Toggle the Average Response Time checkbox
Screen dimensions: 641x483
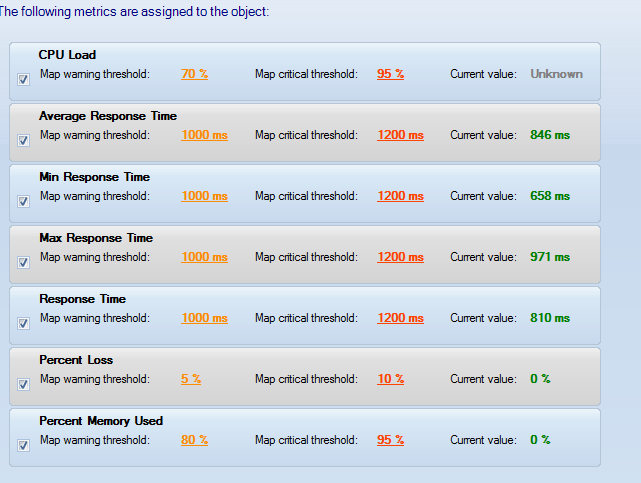coord(23,140)
